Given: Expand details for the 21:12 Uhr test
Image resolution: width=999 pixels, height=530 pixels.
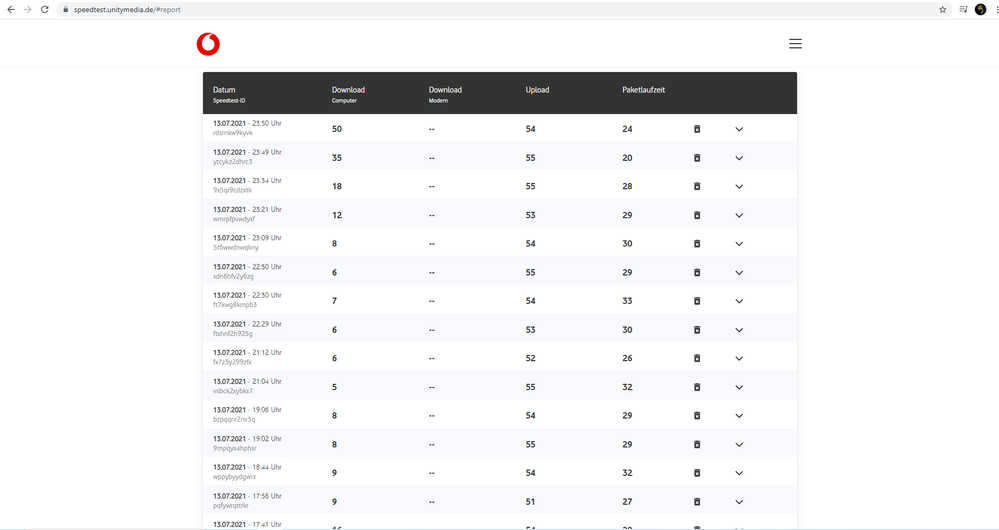Looking at the screenshot, I should click(739, 359).
